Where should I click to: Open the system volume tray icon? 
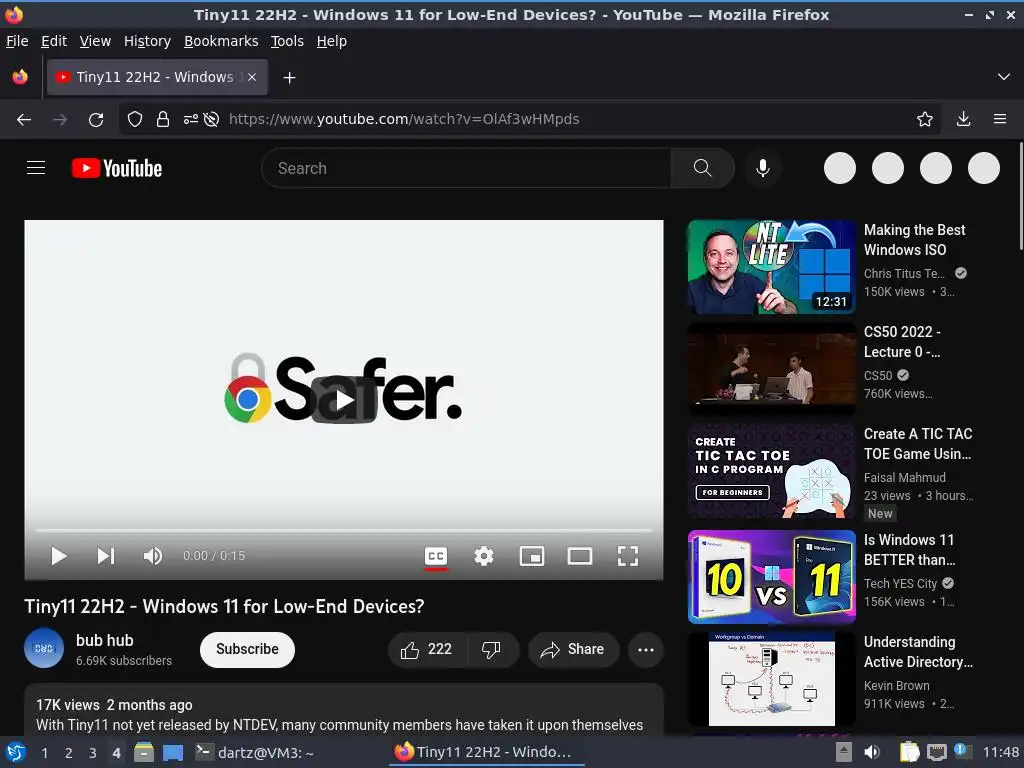click(871, 752)
